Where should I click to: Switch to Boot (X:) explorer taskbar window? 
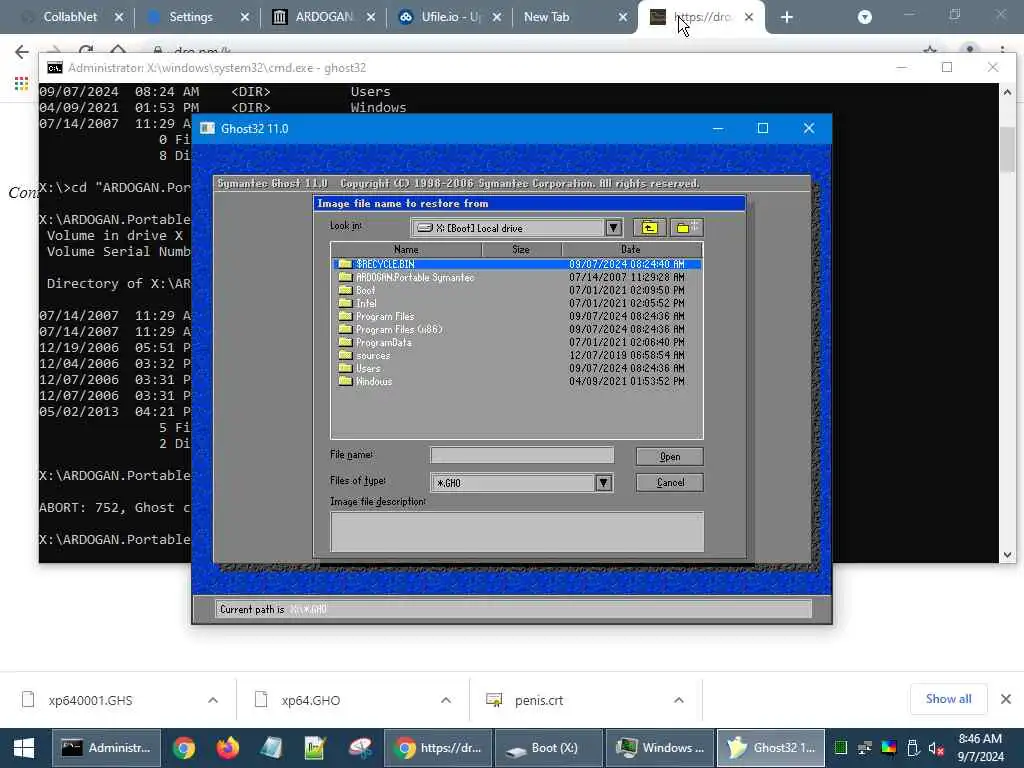coord(549,748)
